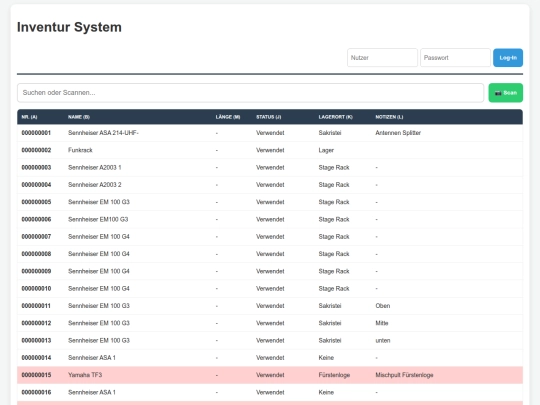This screenshot has width=540, height=405.
Task: Click the Nutzer input field
Action: [x=382, y=58]
